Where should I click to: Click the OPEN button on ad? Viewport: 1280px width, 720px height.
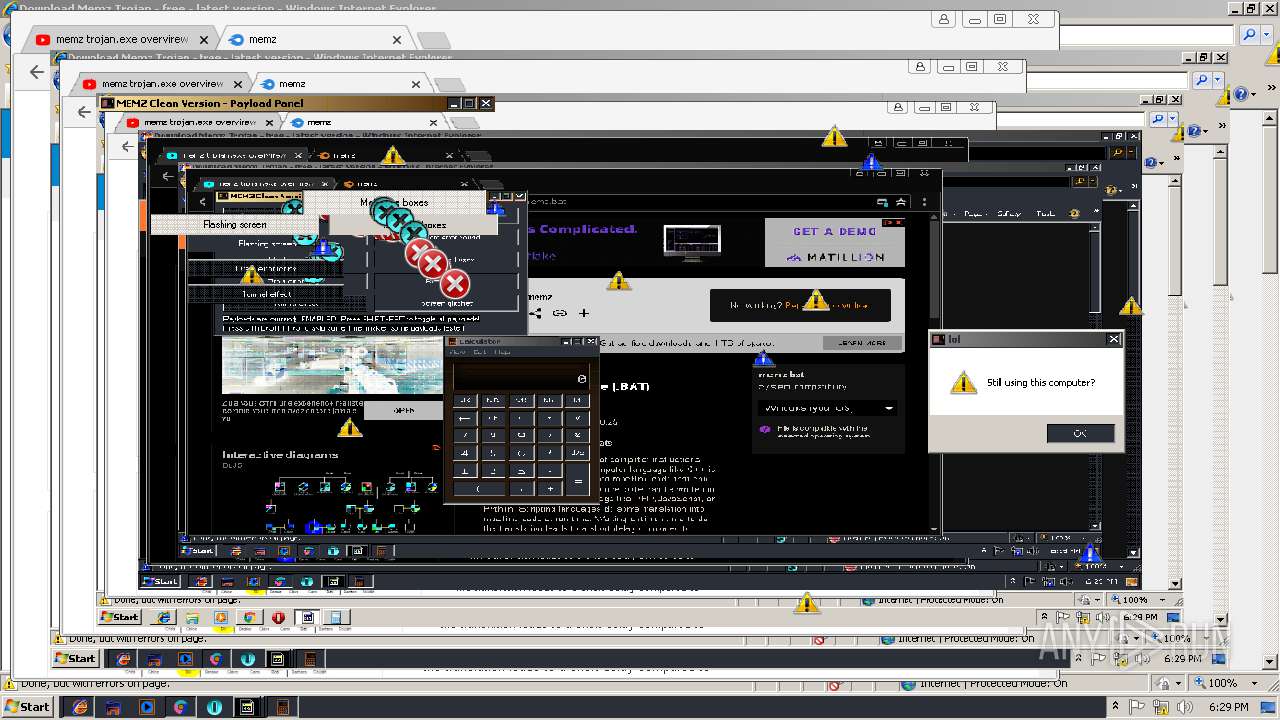coord(403,410)
